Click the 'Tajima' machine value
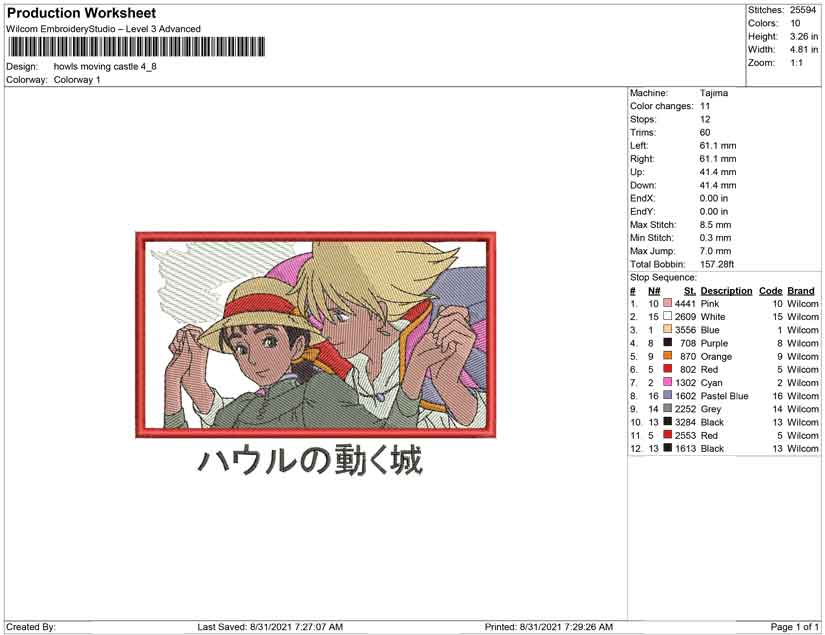 point(714,93)
